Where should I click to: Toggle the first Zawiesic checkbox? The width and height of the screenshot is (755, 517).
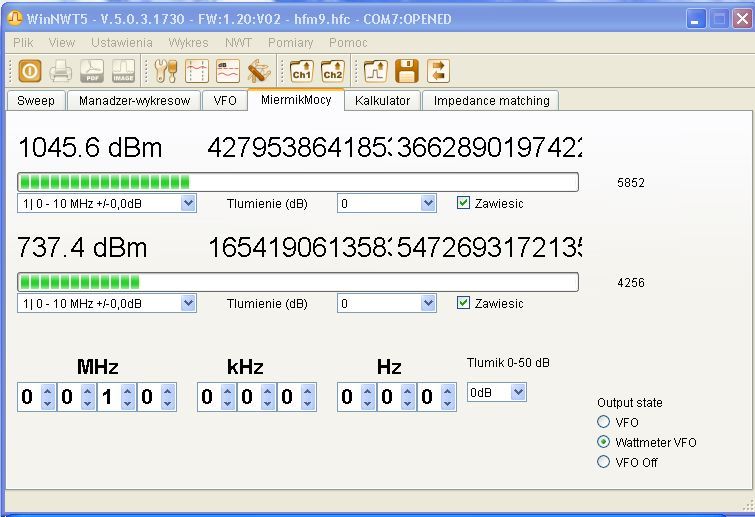463,203
